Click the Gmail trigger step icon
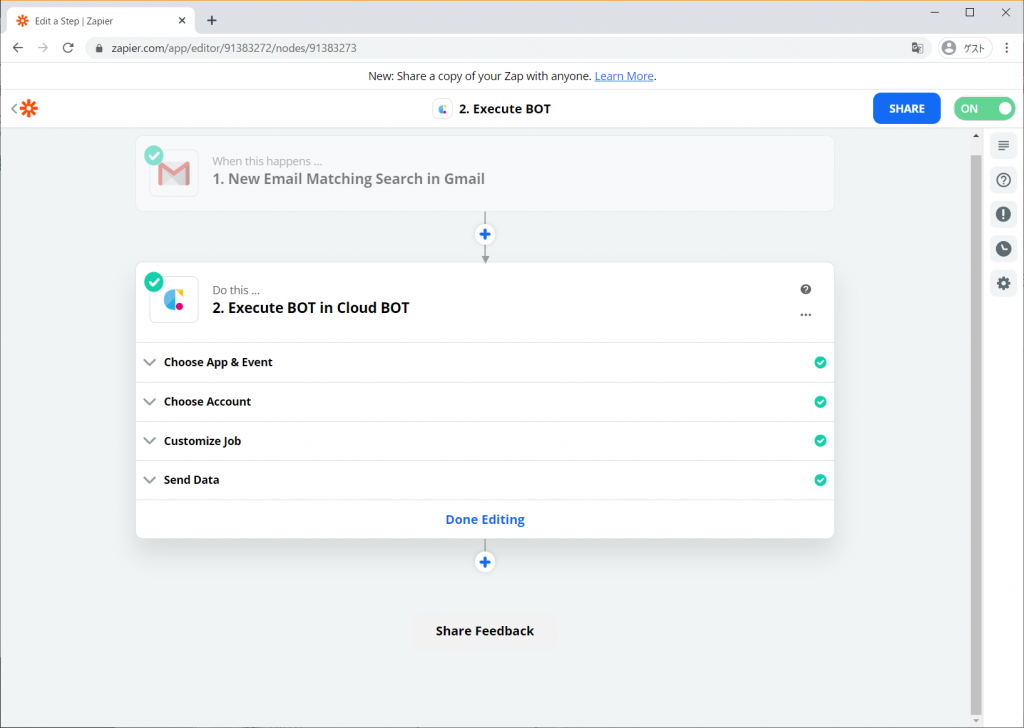The height and width of the screenshot is (728, 1024). point(174,174)
